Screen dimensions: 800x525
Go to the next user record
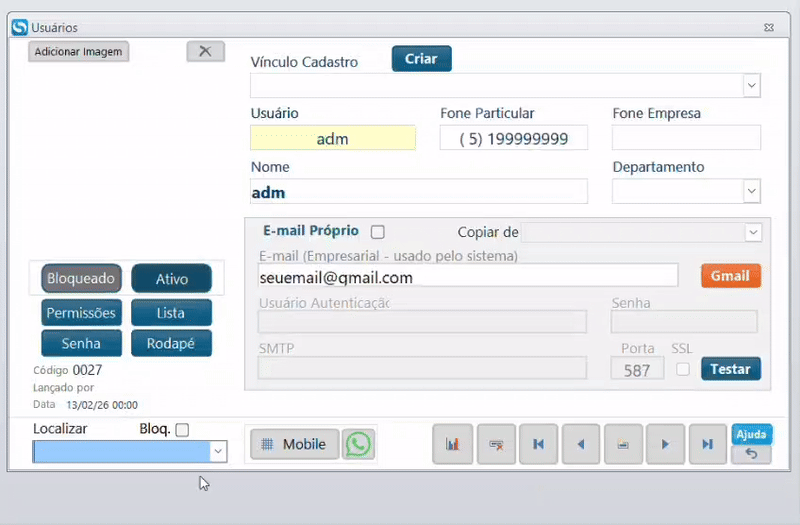[x=665, y=444]
